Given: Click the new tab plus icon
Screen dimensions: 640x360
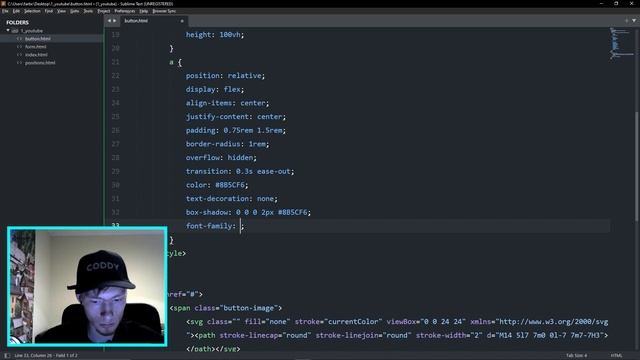Looking at the screenshot, I should [627, 20].
